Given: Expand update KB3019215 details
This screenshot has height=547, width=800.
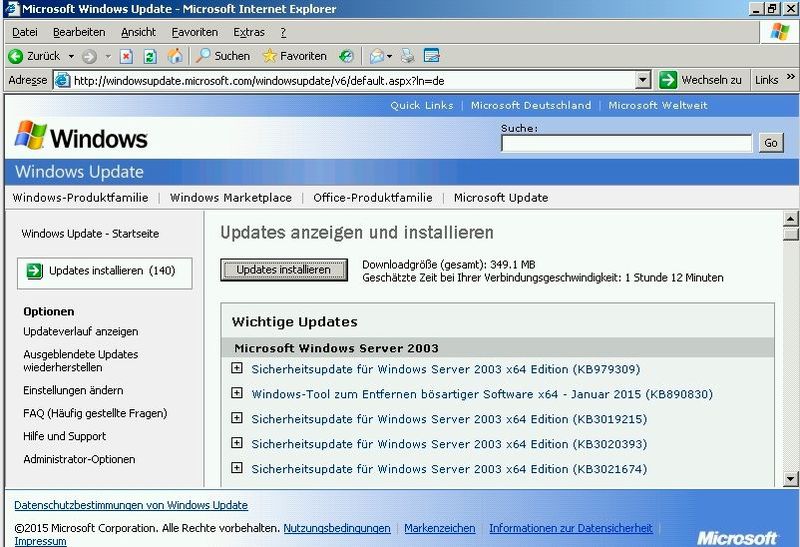Looking at the screenshot, I should [x=237, y=418].
